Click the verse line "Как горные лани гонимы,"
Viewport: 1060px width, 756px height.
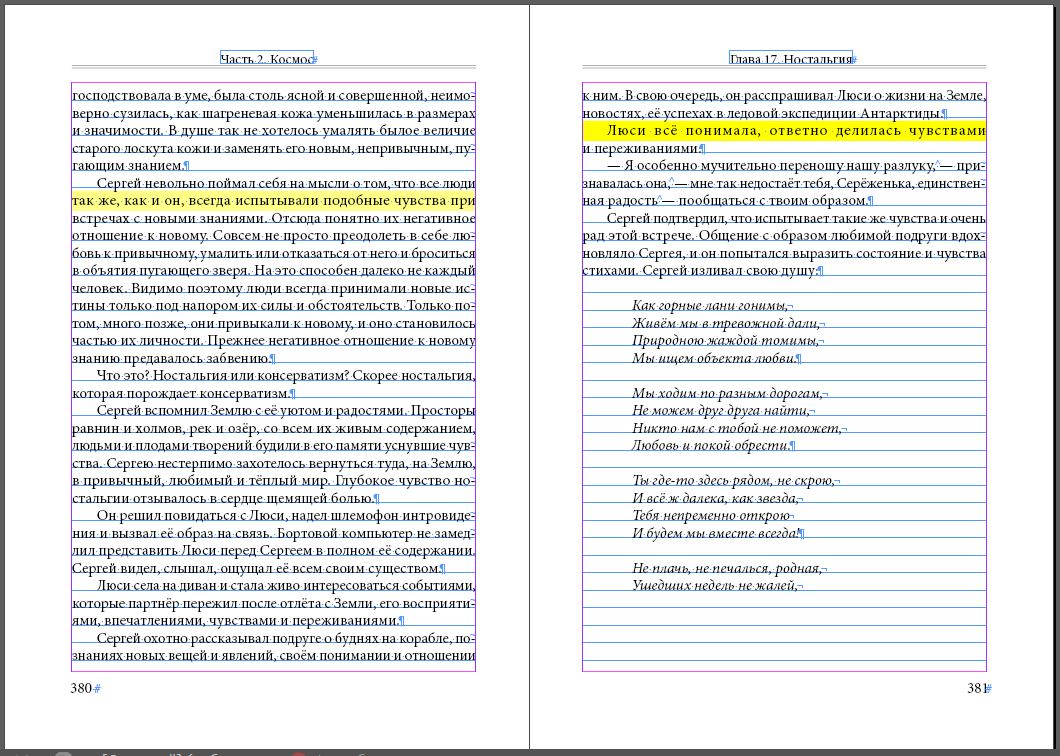pyautogui.click(x=710, y=306)
